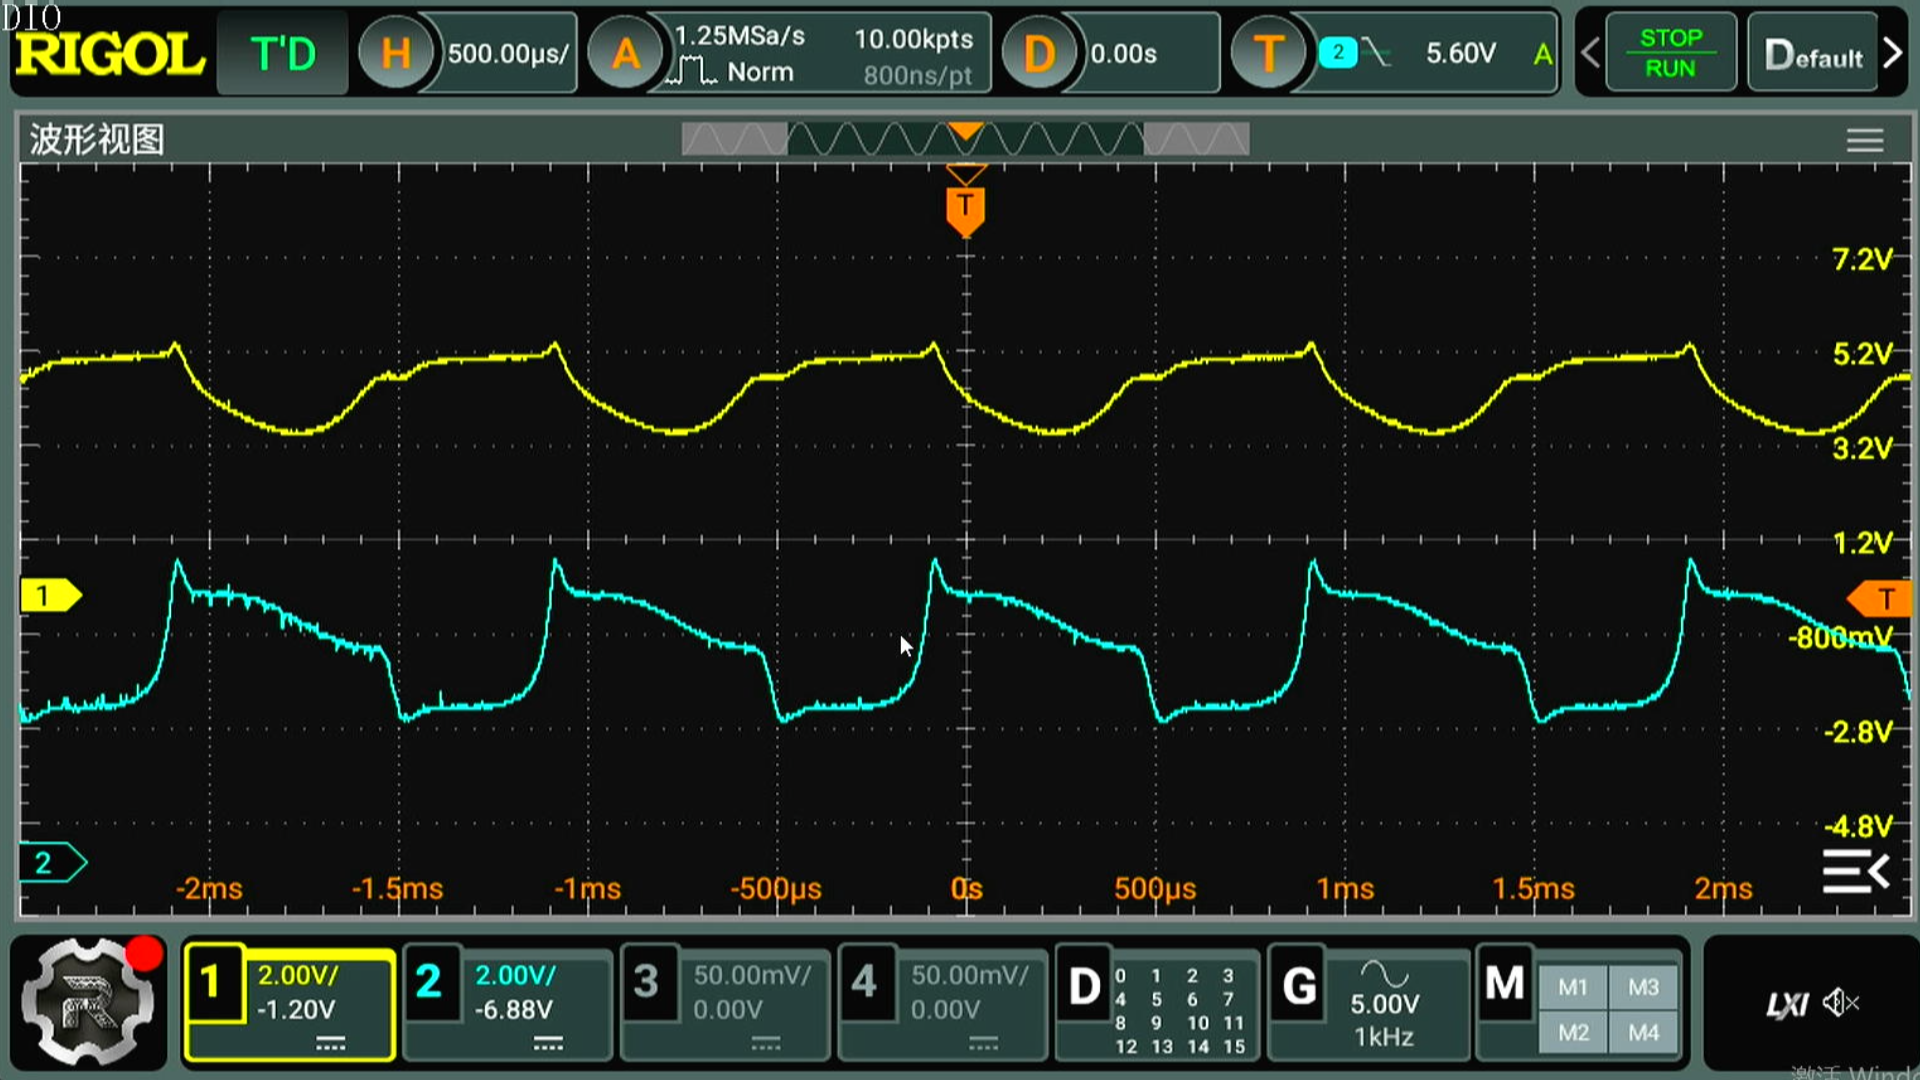1920x1080 pixels.
Task: Click the RIGOL gear navigation icon
Action: point(88,1003)
